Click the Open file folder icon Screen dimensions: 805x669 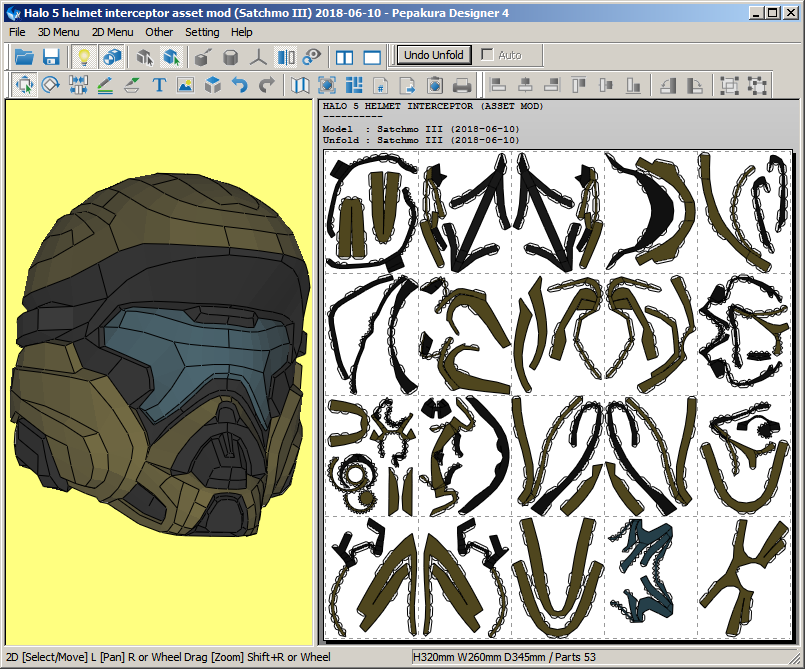24,57
